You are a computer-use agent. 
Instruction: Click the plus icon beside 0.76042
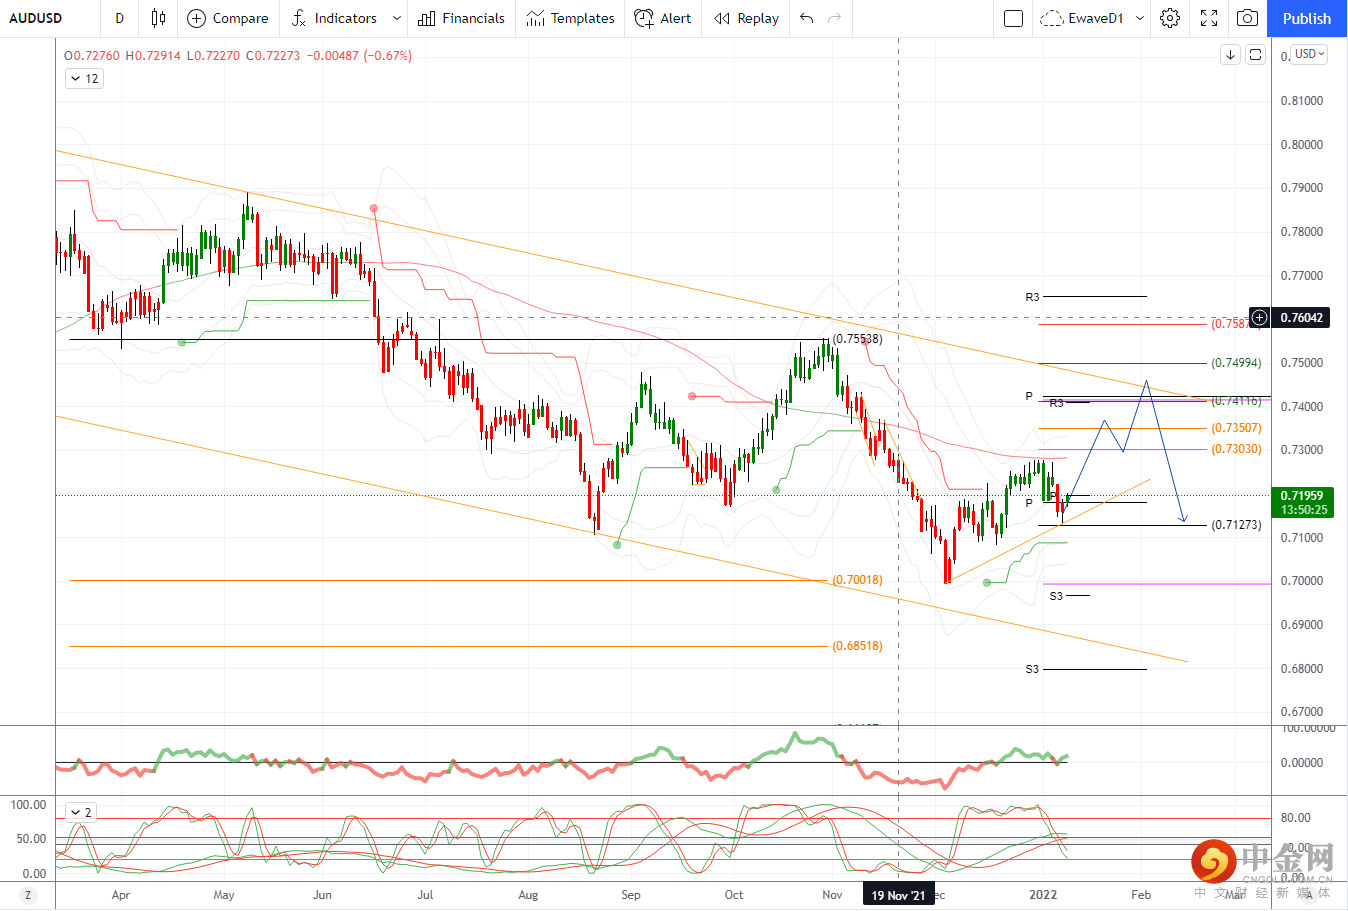[1259, 318]
